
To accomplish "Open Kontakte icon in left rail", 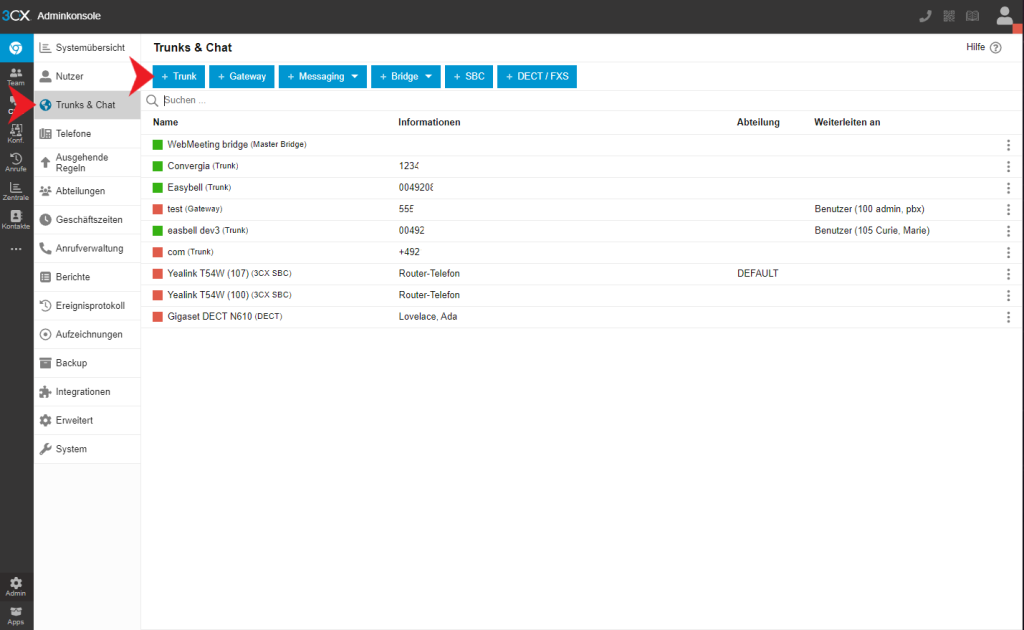I will point(16,219).
